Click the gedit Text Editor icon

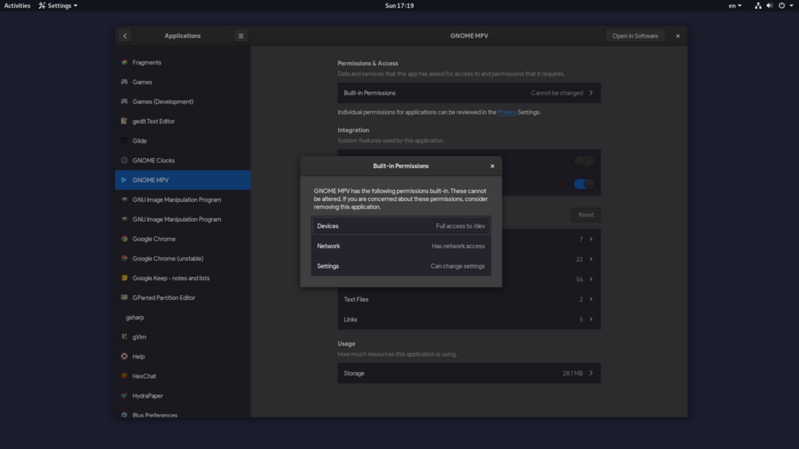click(x=124, y=121)
